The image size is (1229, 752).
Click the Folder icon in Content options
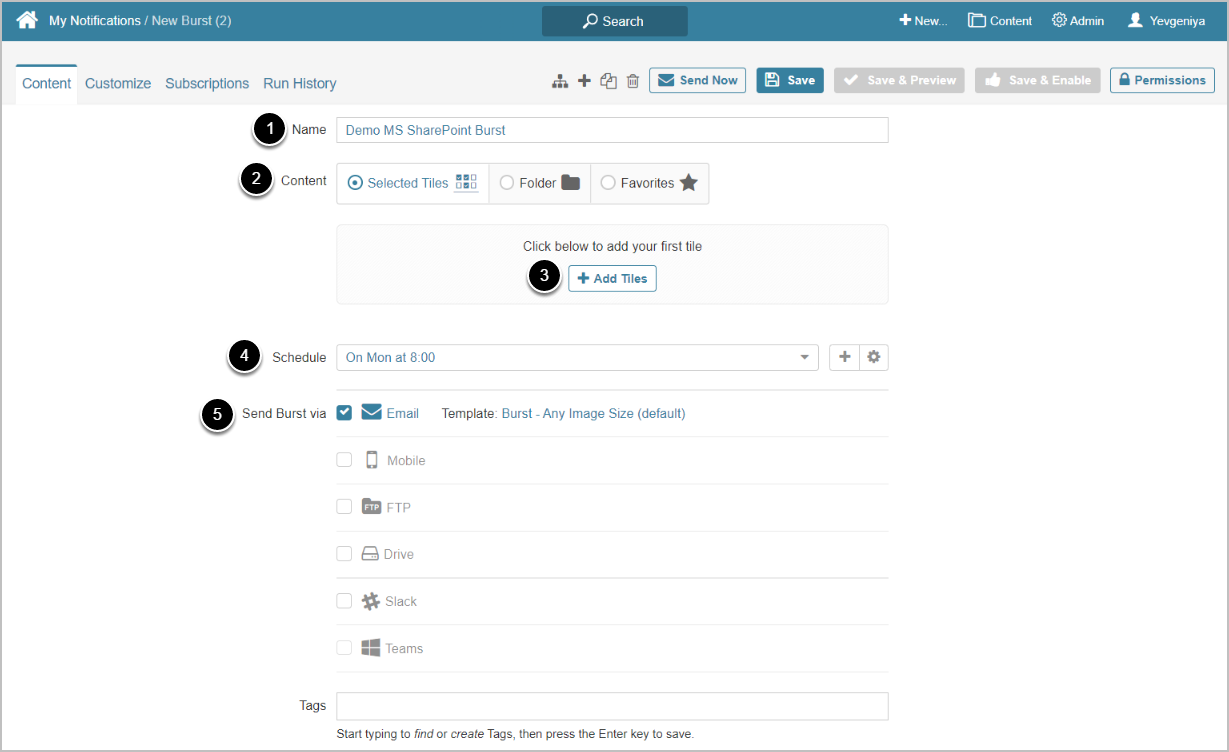click(x=571, y=183)
